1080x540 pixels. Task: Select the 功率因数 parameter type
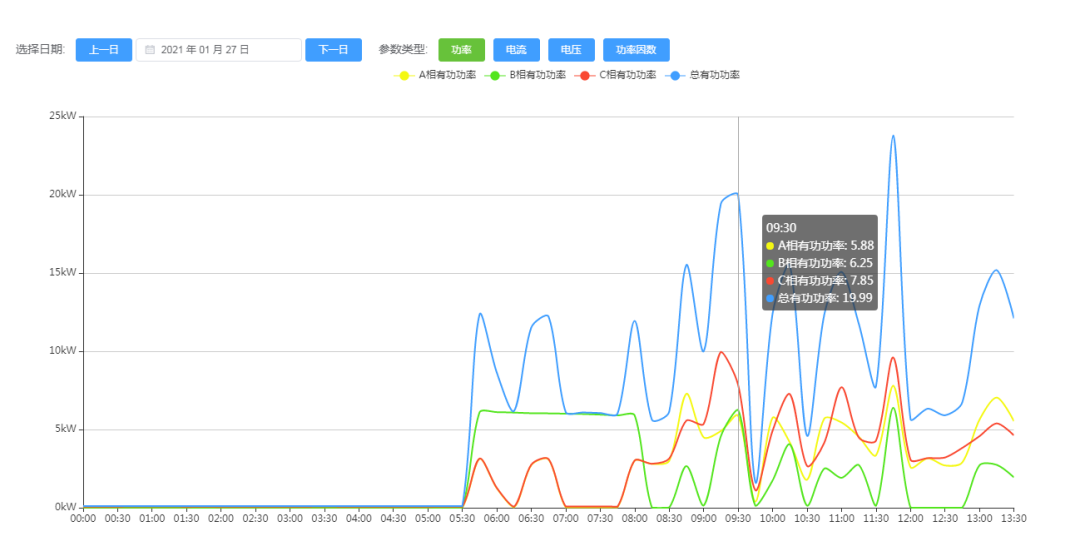(636, 50)
